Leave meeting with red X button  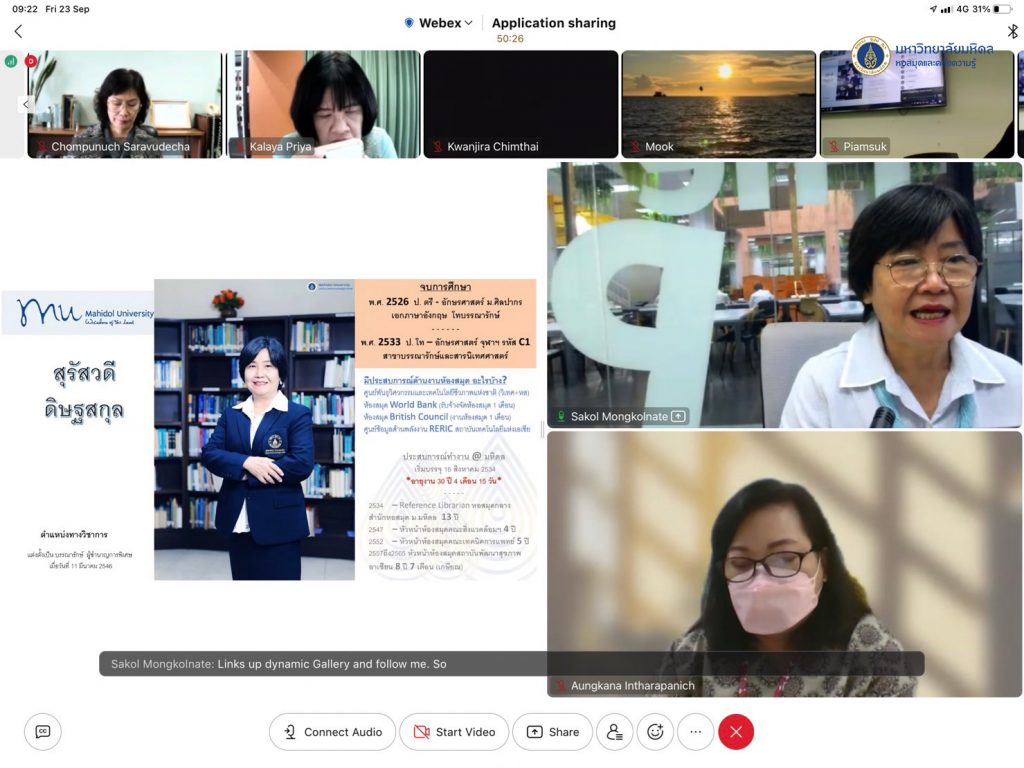[x=736, y=732]
